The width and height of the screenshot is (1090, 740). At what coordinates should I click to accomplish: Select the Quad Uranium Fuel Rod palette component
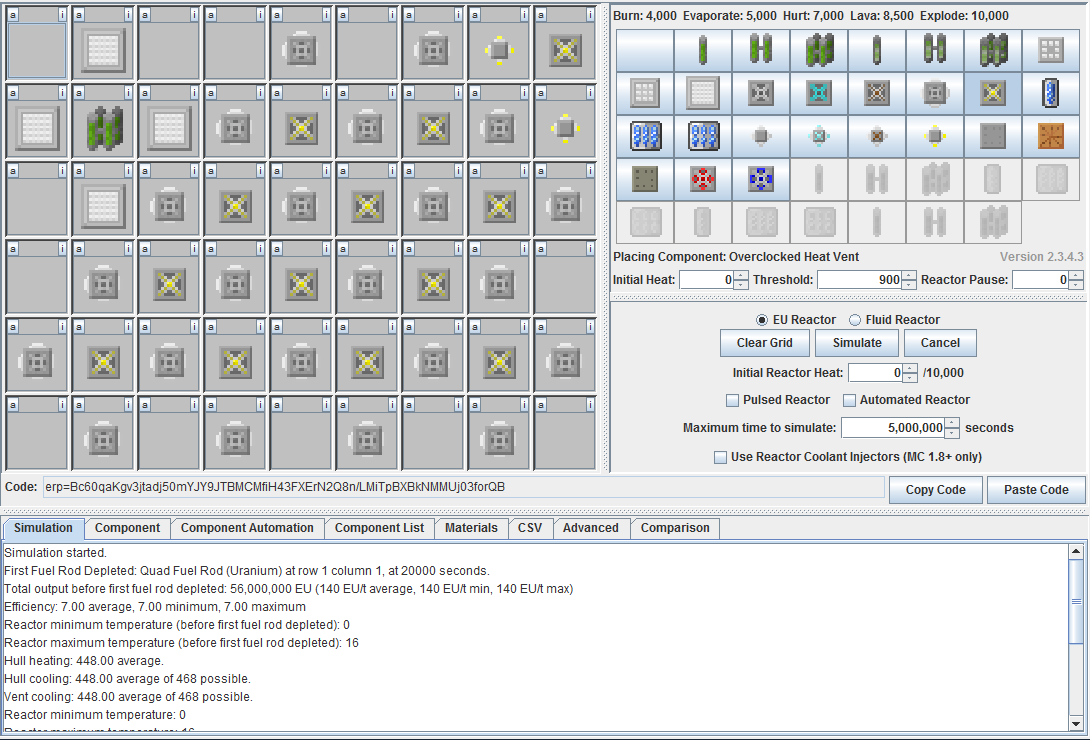[x=819, y=50]
